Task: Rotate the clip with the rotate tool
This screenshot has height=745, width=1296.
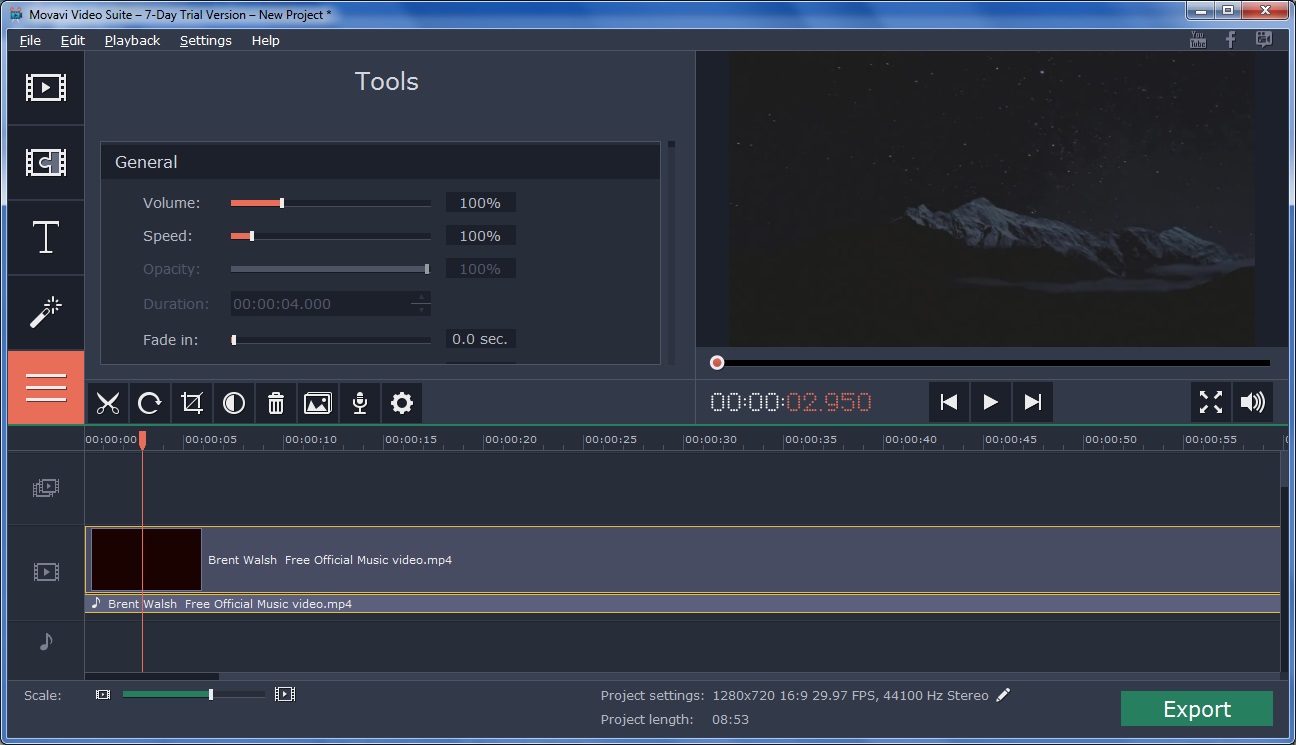Action: coord(150,403)
